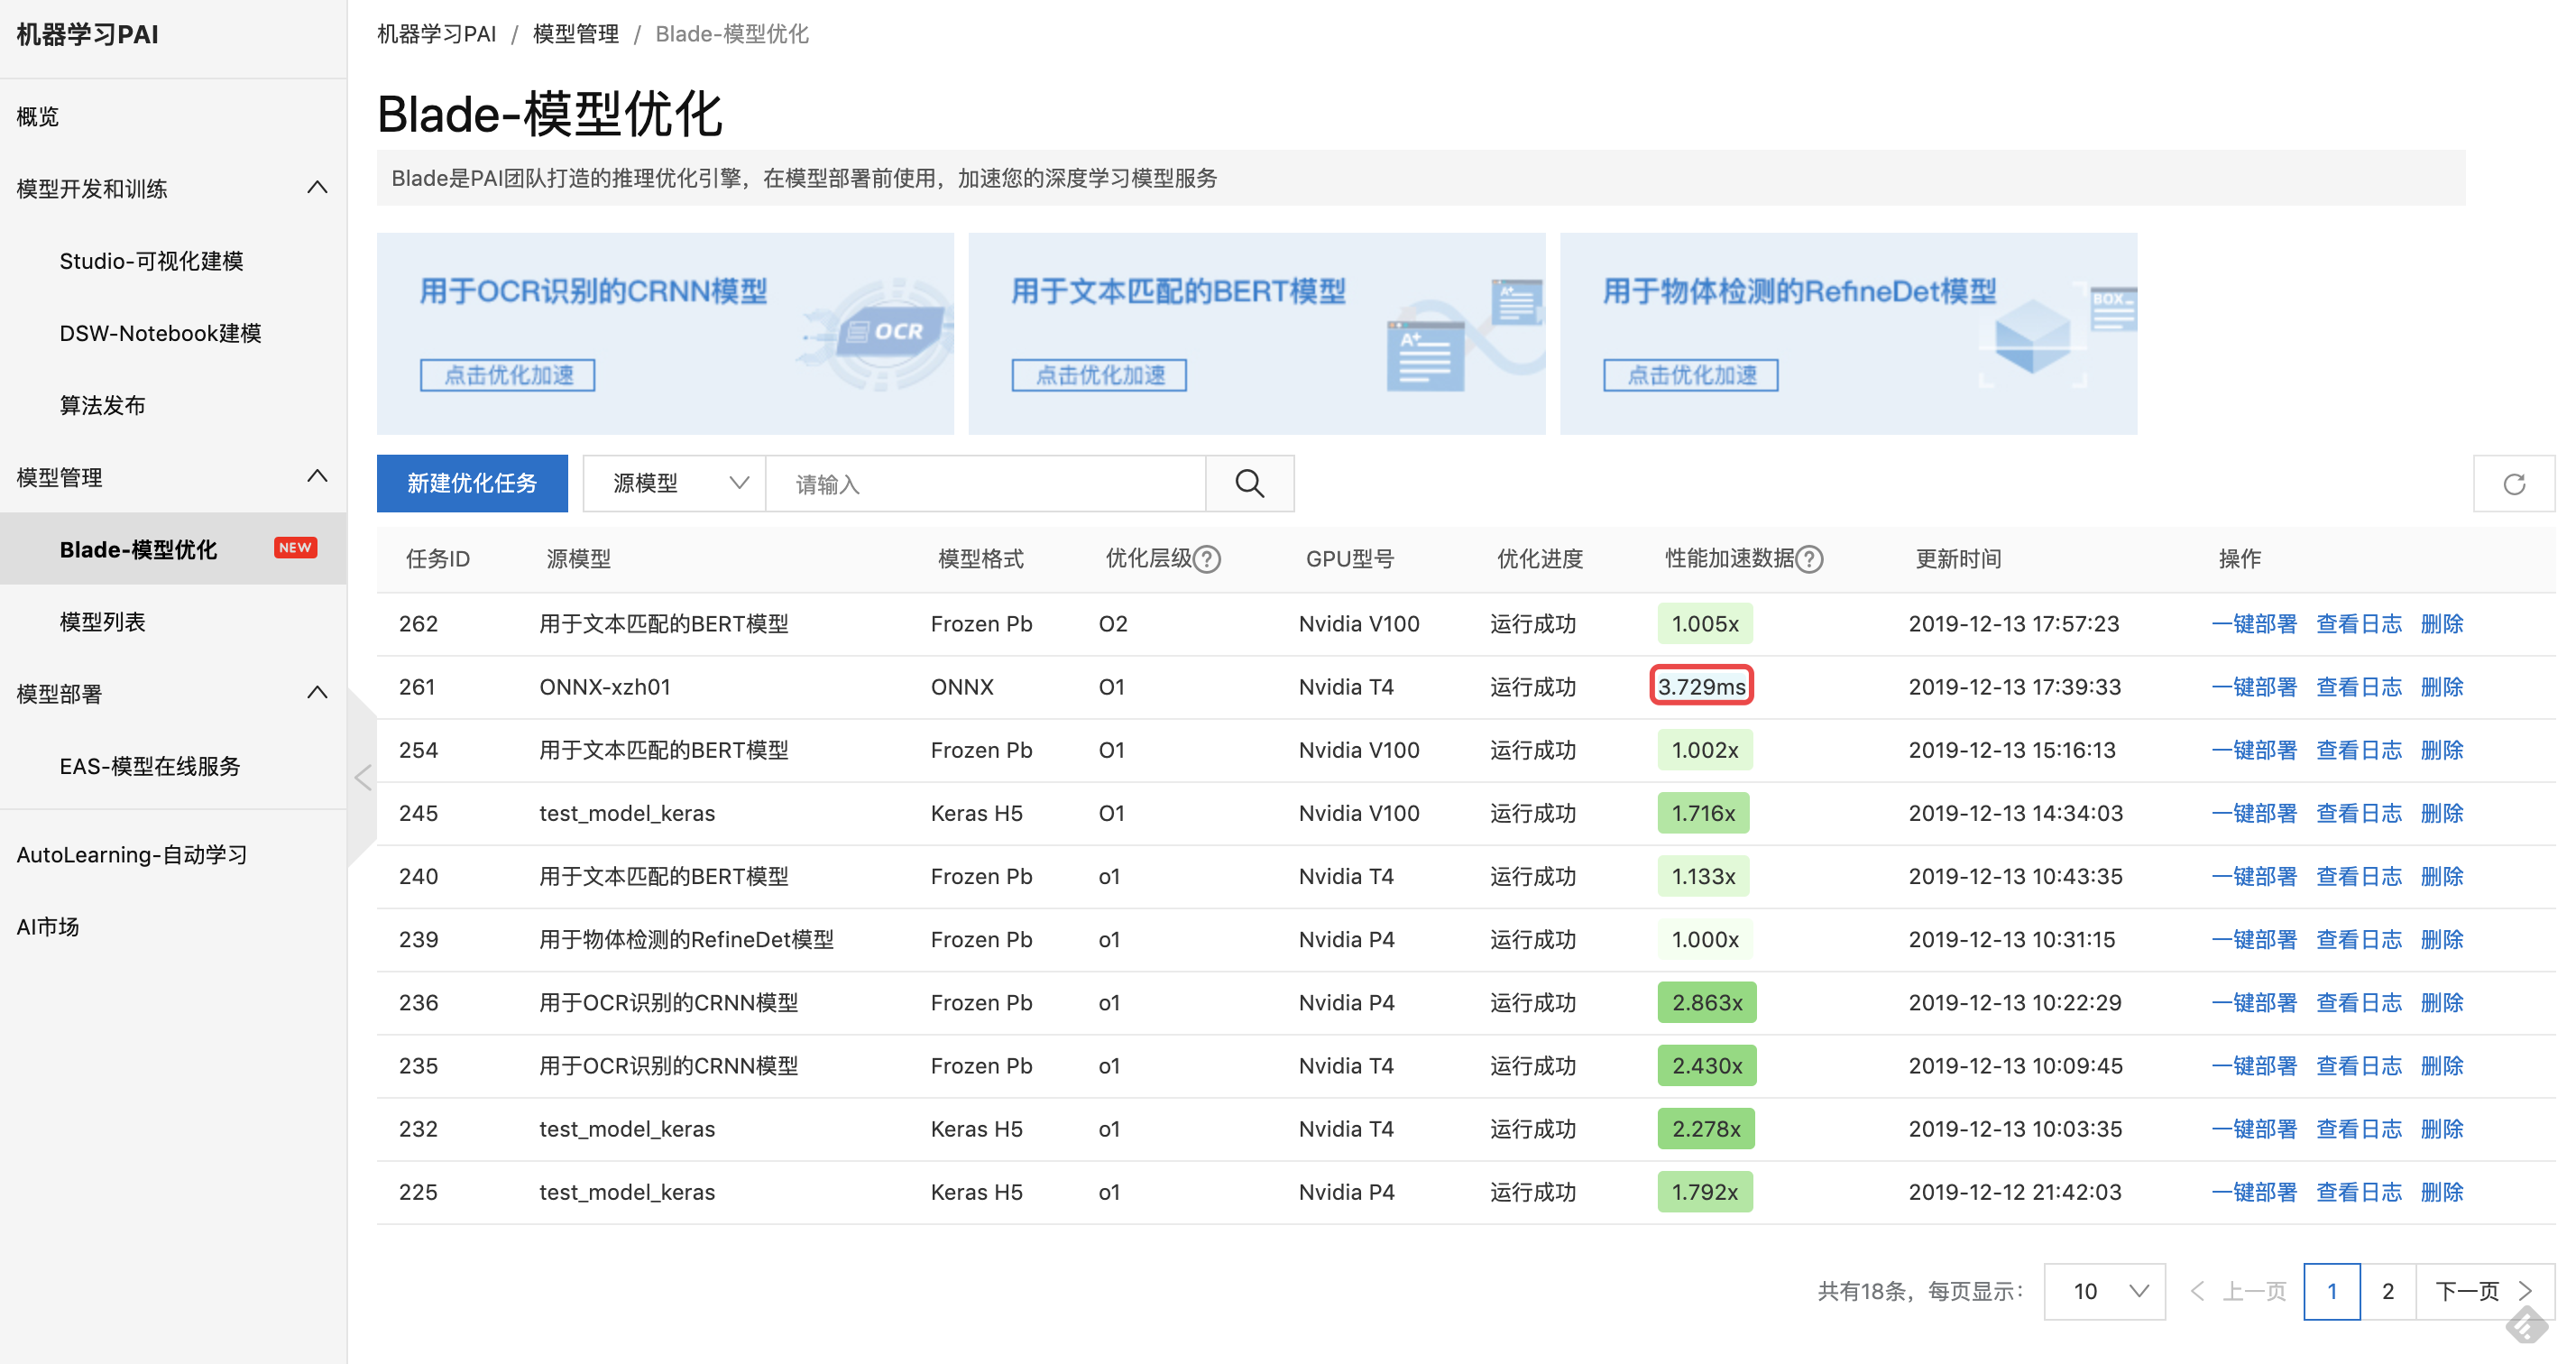Open the page size dropdown showing 10
2576x1364 pixels.
pos(2105,1291)
